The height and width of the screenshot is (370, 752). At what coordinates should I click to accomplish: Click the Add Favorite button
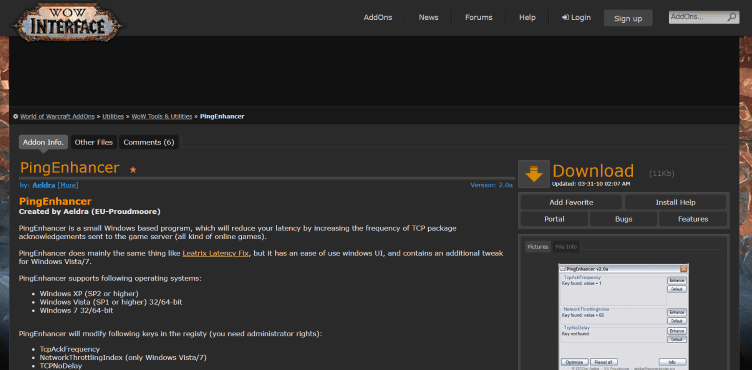[571, 203]
